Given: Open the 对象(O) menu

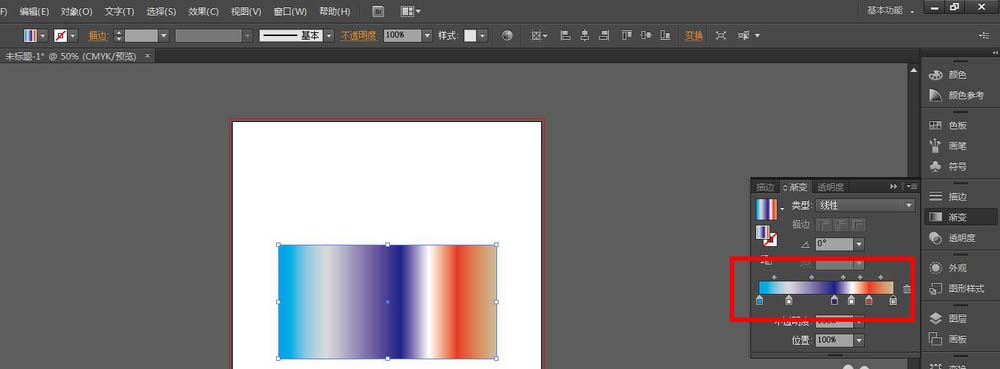Looking at the screenshot, I should 77,11.
